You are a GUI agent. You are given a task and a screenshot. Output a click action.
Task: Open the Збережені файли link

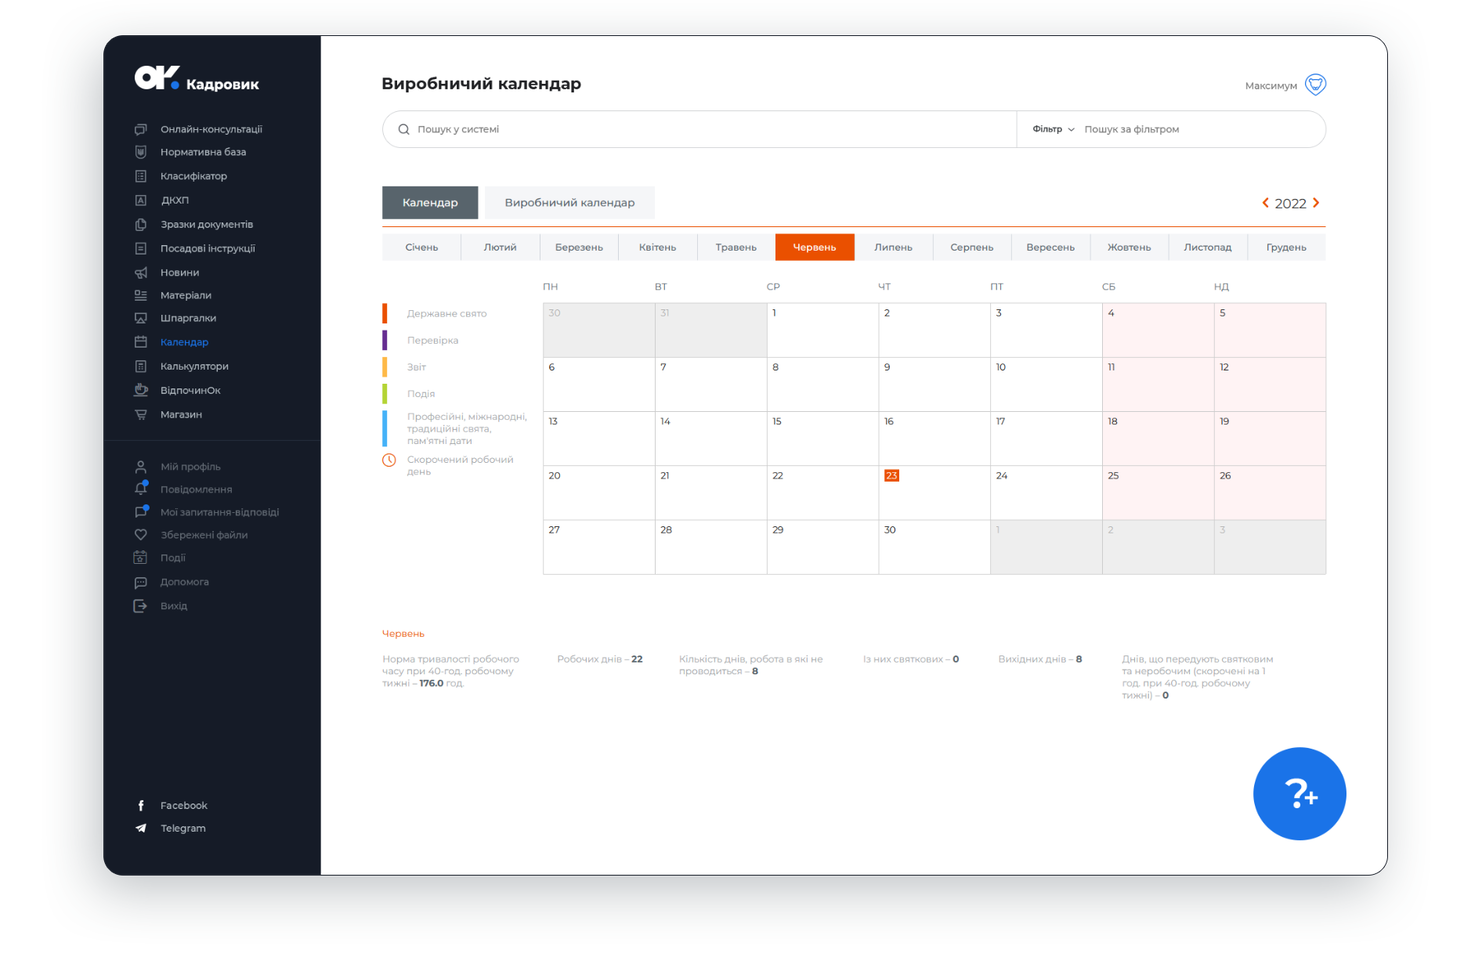point(204,535)
